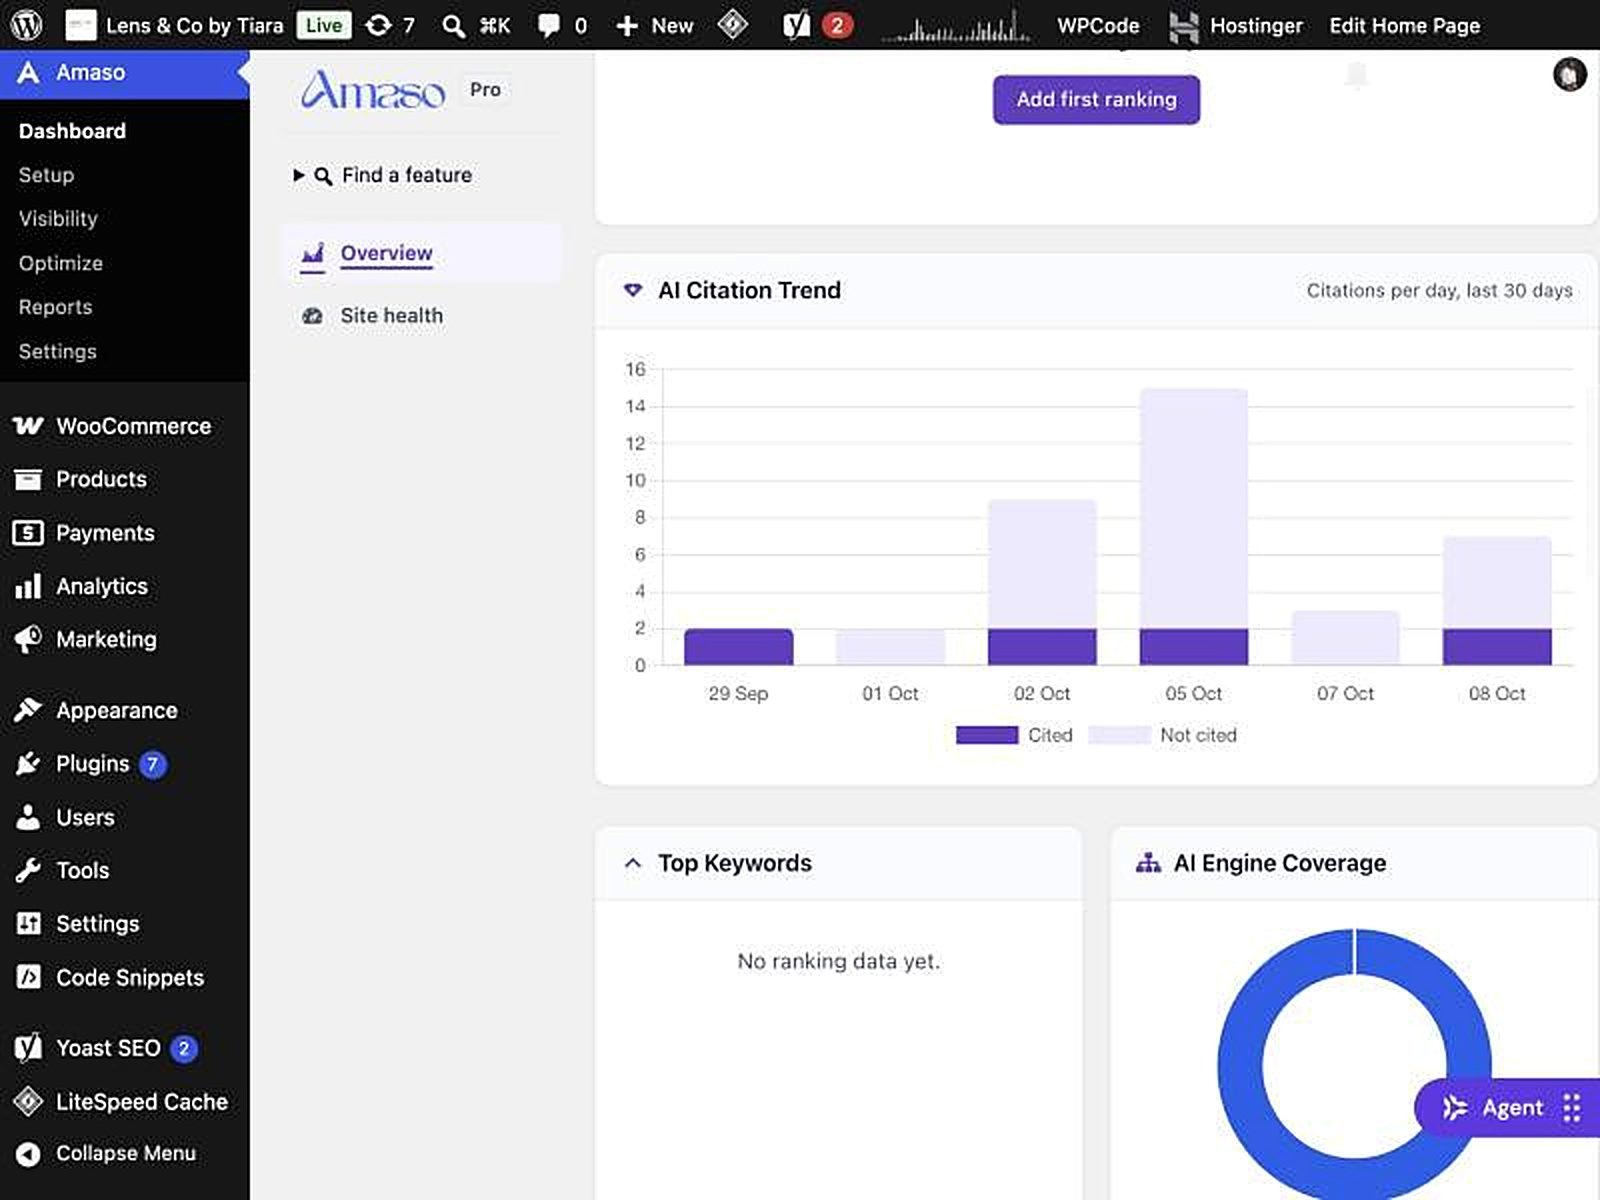Open the New content dropdown

[655, 25]
